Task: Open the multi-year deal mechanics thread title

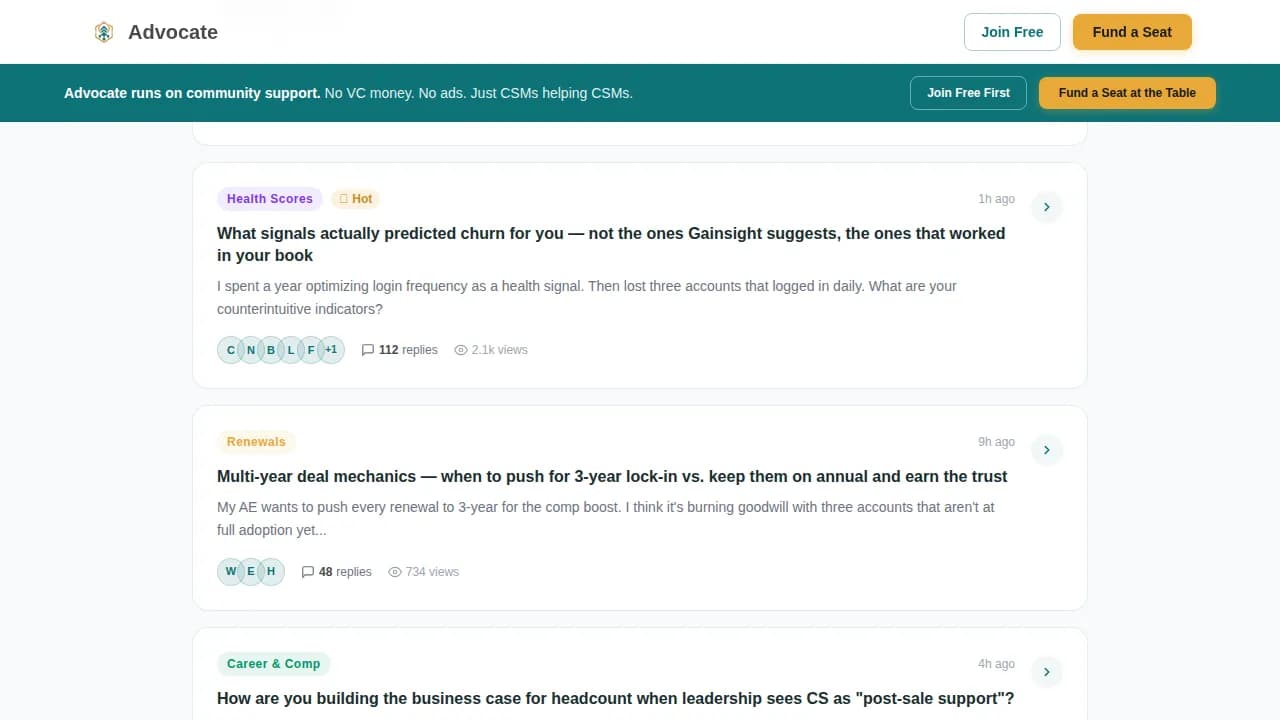Action: tap(611, 476)
